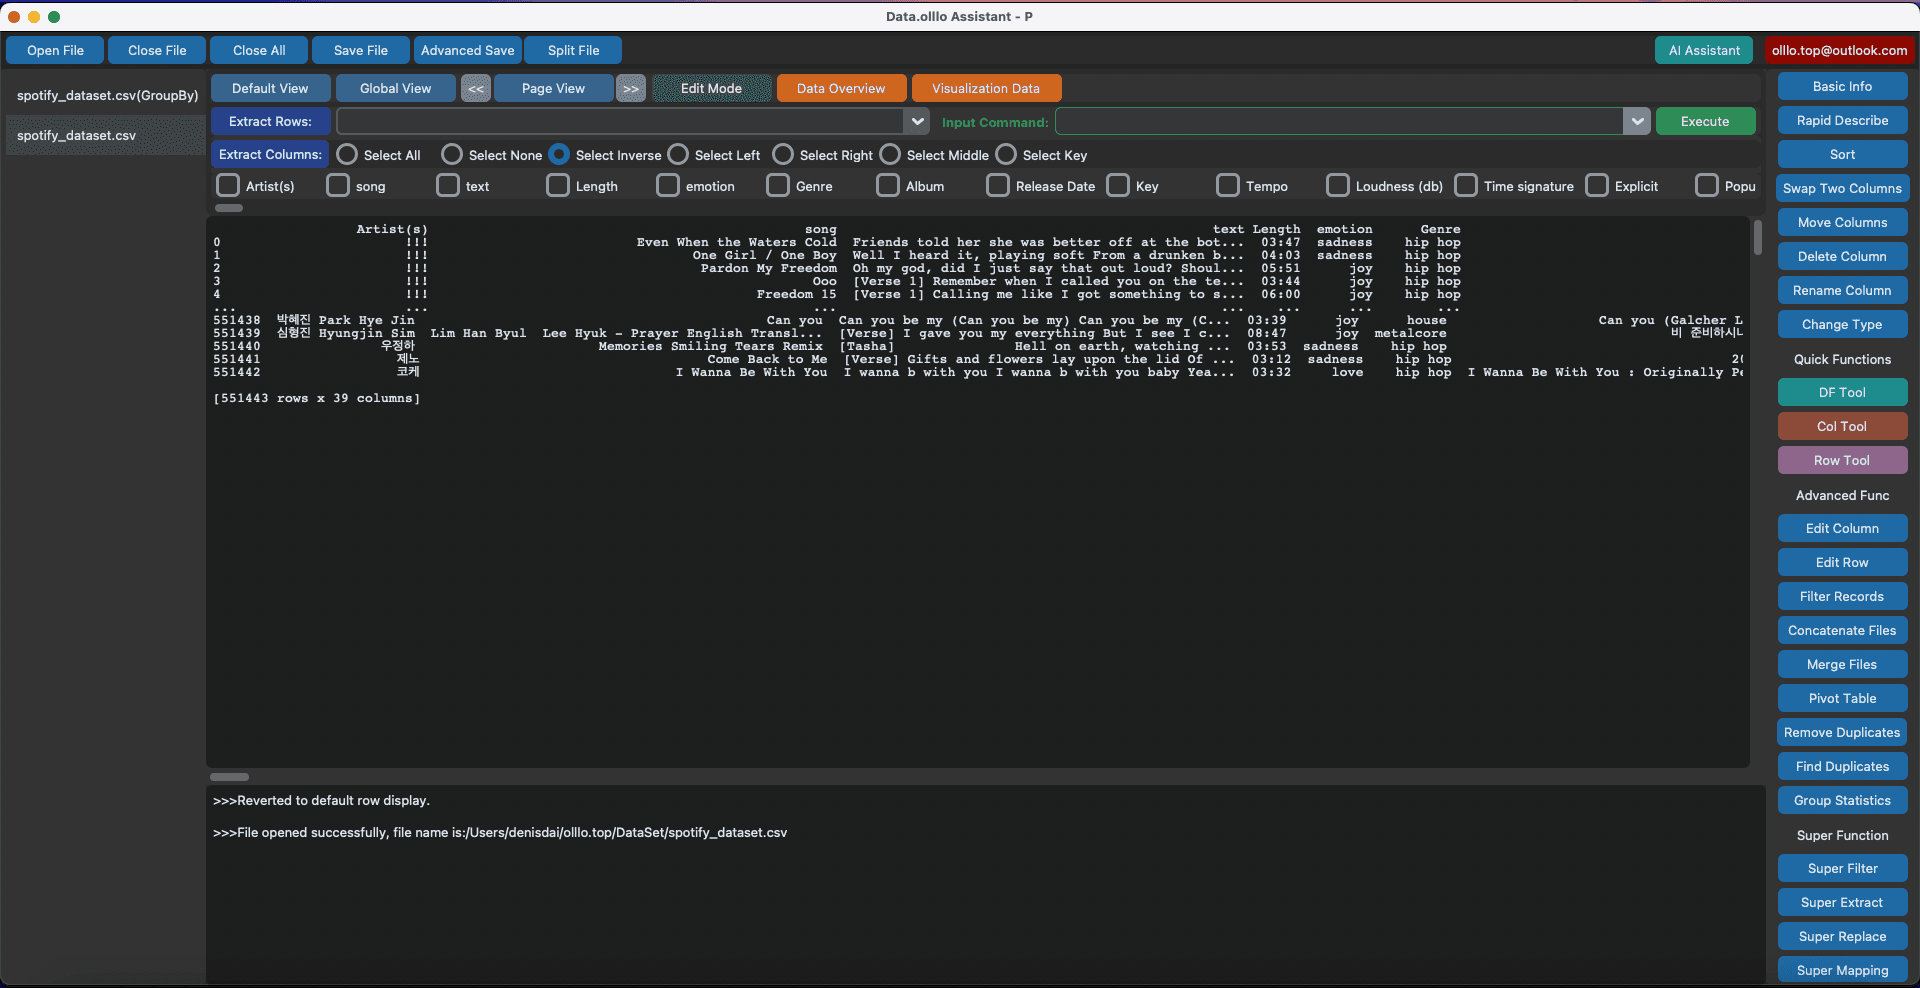Choose the Select Middle radio option

(x=890, y=155)
